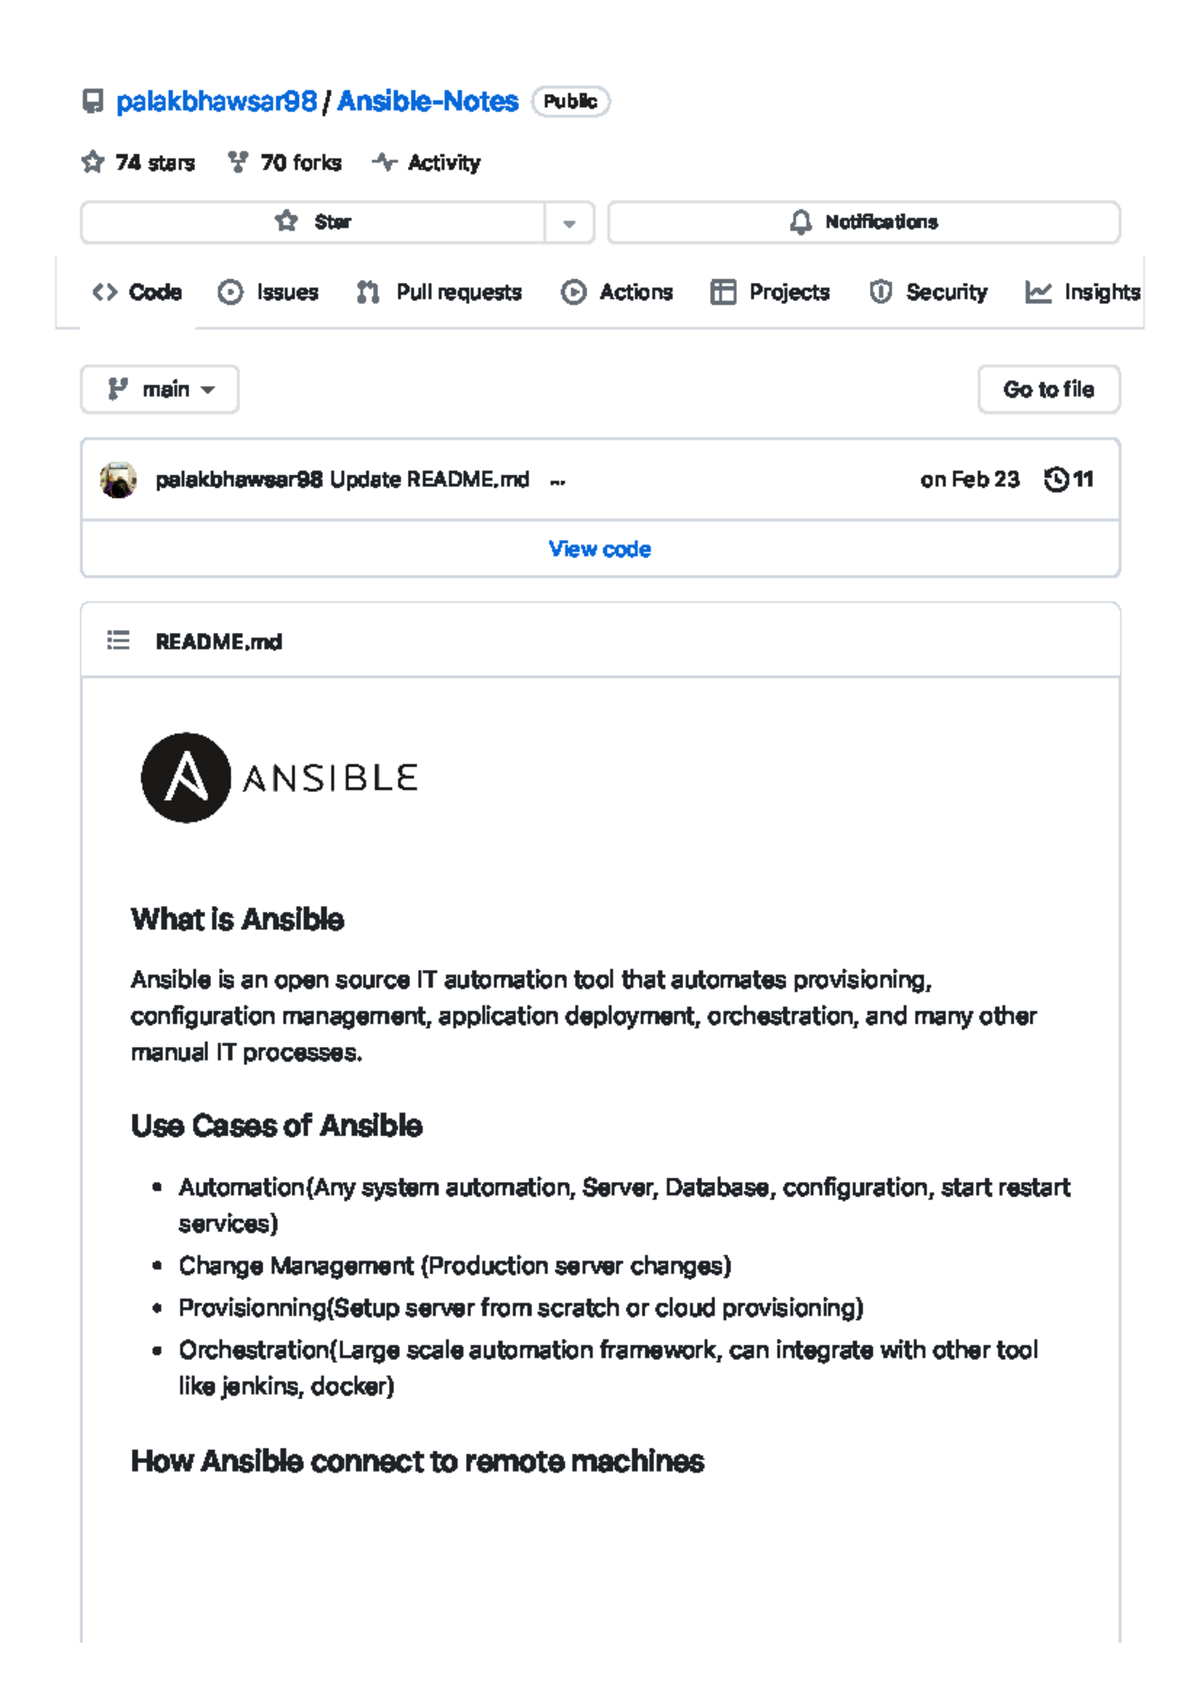
Task: Enable notifications for this repository
Action: pyautogui.click(x=866, y=221)
